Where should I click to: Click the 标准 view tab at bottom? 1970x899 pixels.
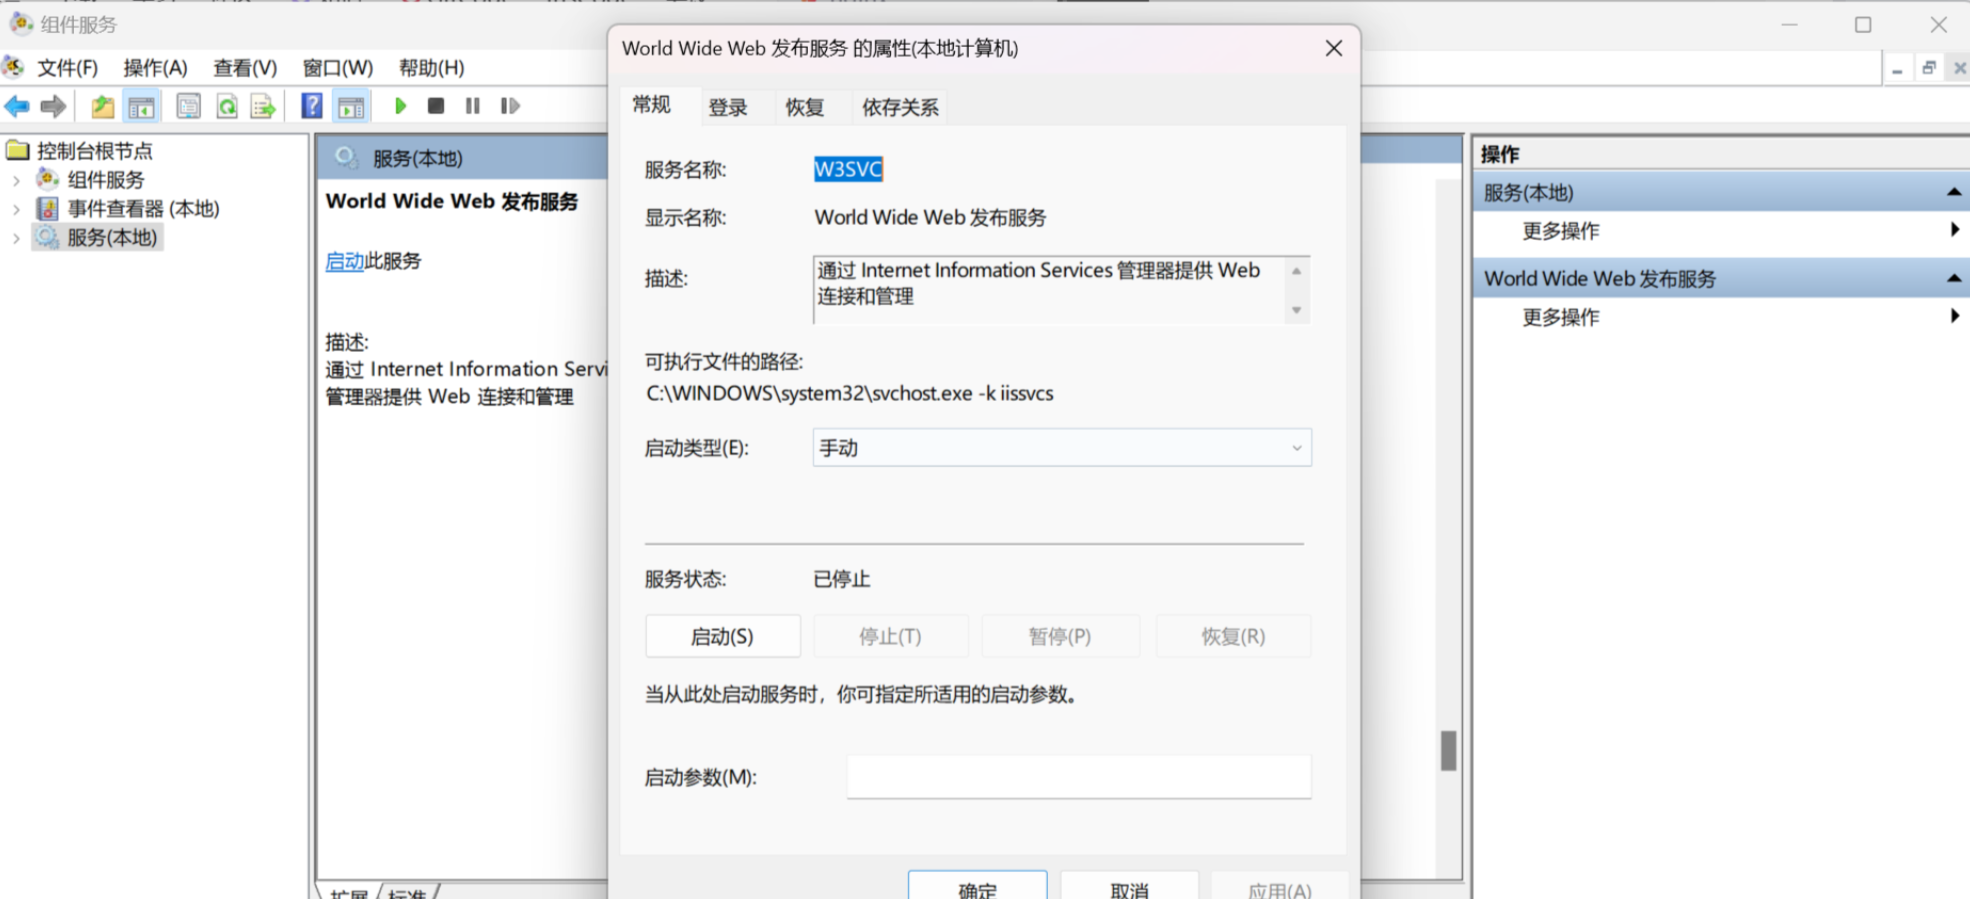(407, 892)
